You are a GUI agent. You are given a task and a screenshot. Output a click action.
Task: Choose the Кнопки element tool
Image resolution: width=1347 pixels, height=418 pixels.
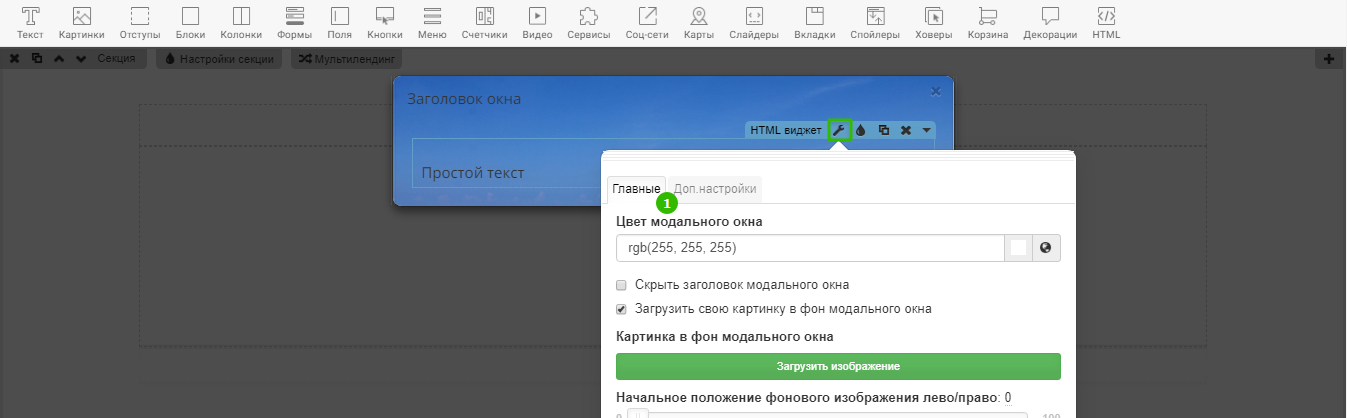384,22
